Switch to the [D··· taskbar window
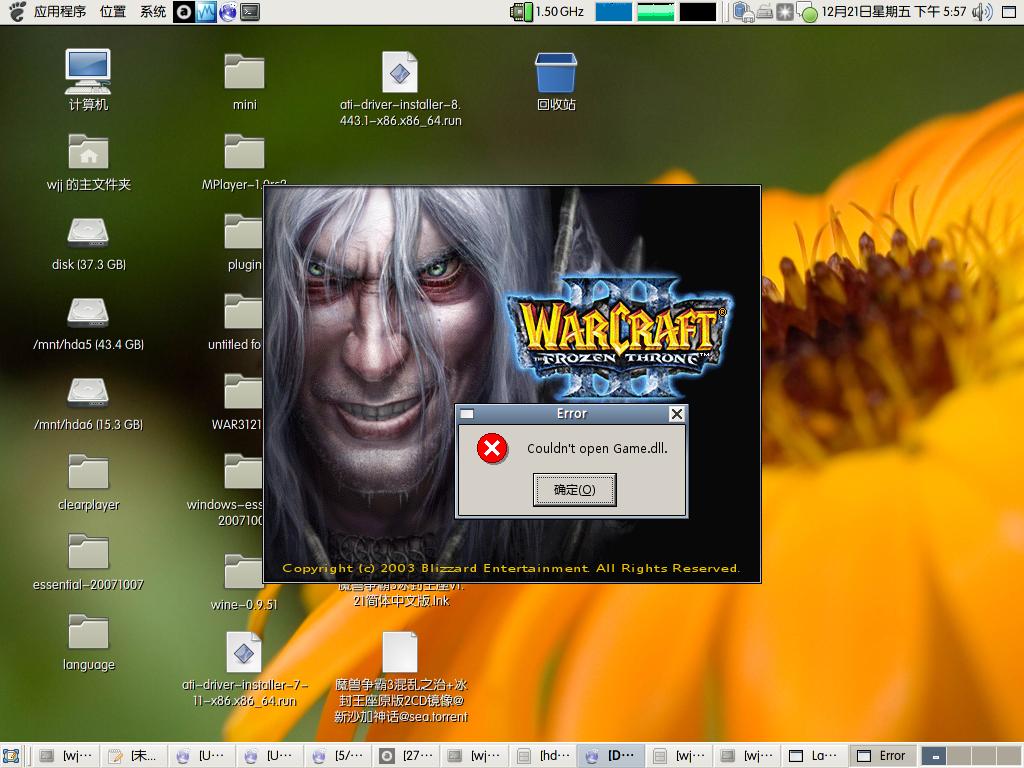This screenshot has height=768, width=1024. [609, 756]
